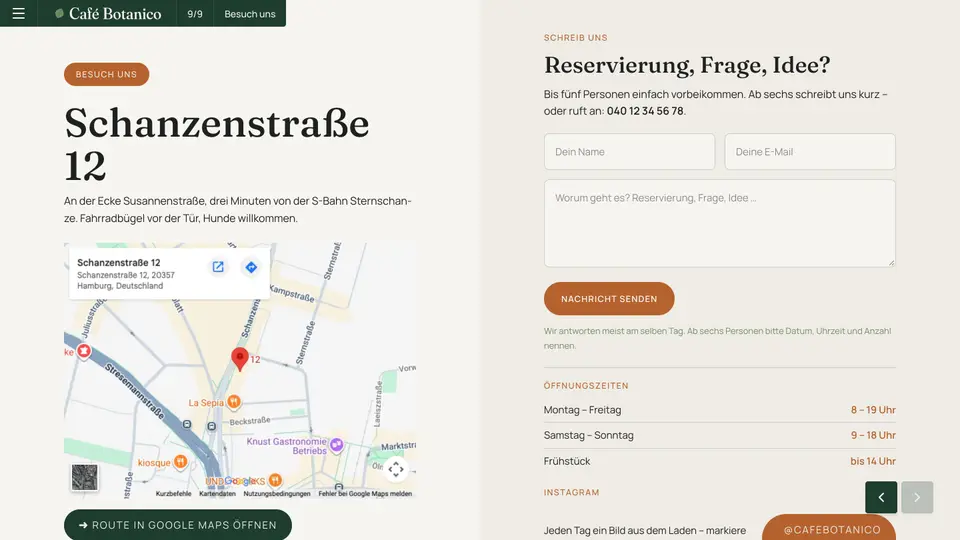Click phone number 040 12 34 56 78
The image size is (960, 540).
[x=645, y=111]
